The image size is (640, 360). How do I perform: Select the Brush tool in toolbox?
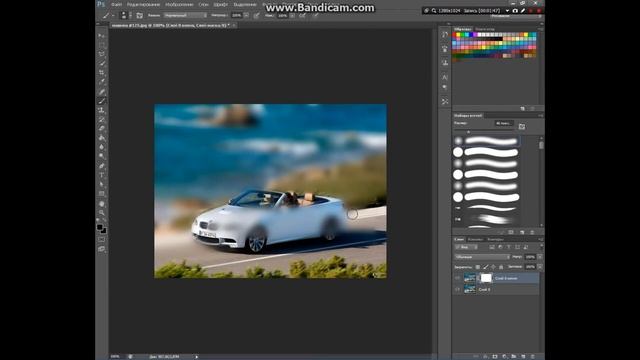(x=102, y=101)
